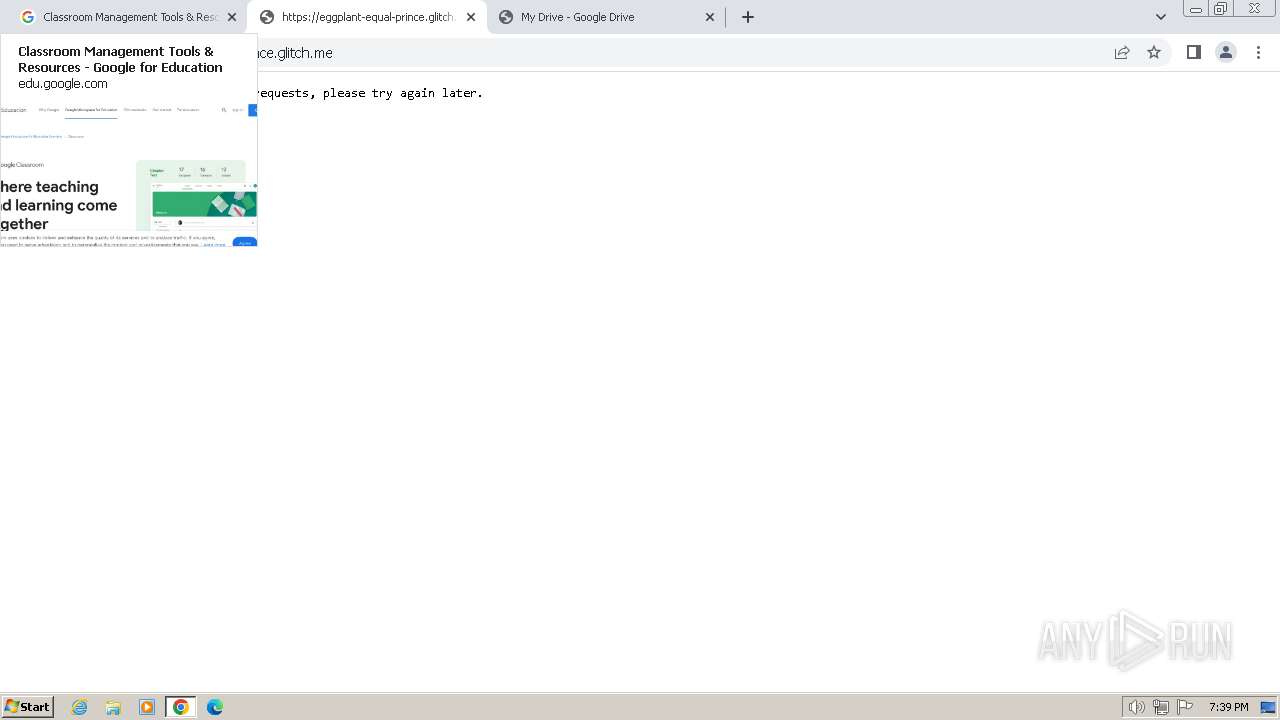Open the Chrome profile avatar menu
Viewport: 1280px width, 720px height.
(x=1226, y=53)
